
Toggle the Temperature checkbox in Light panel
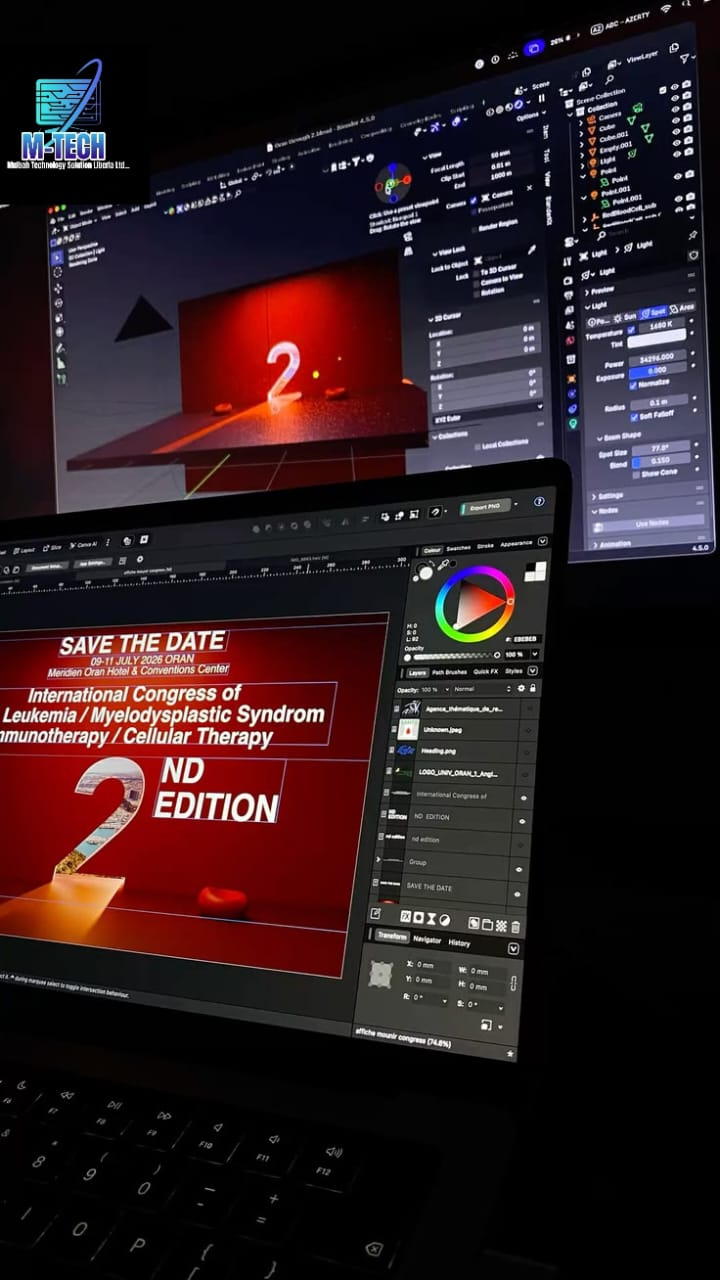point(631,330)
